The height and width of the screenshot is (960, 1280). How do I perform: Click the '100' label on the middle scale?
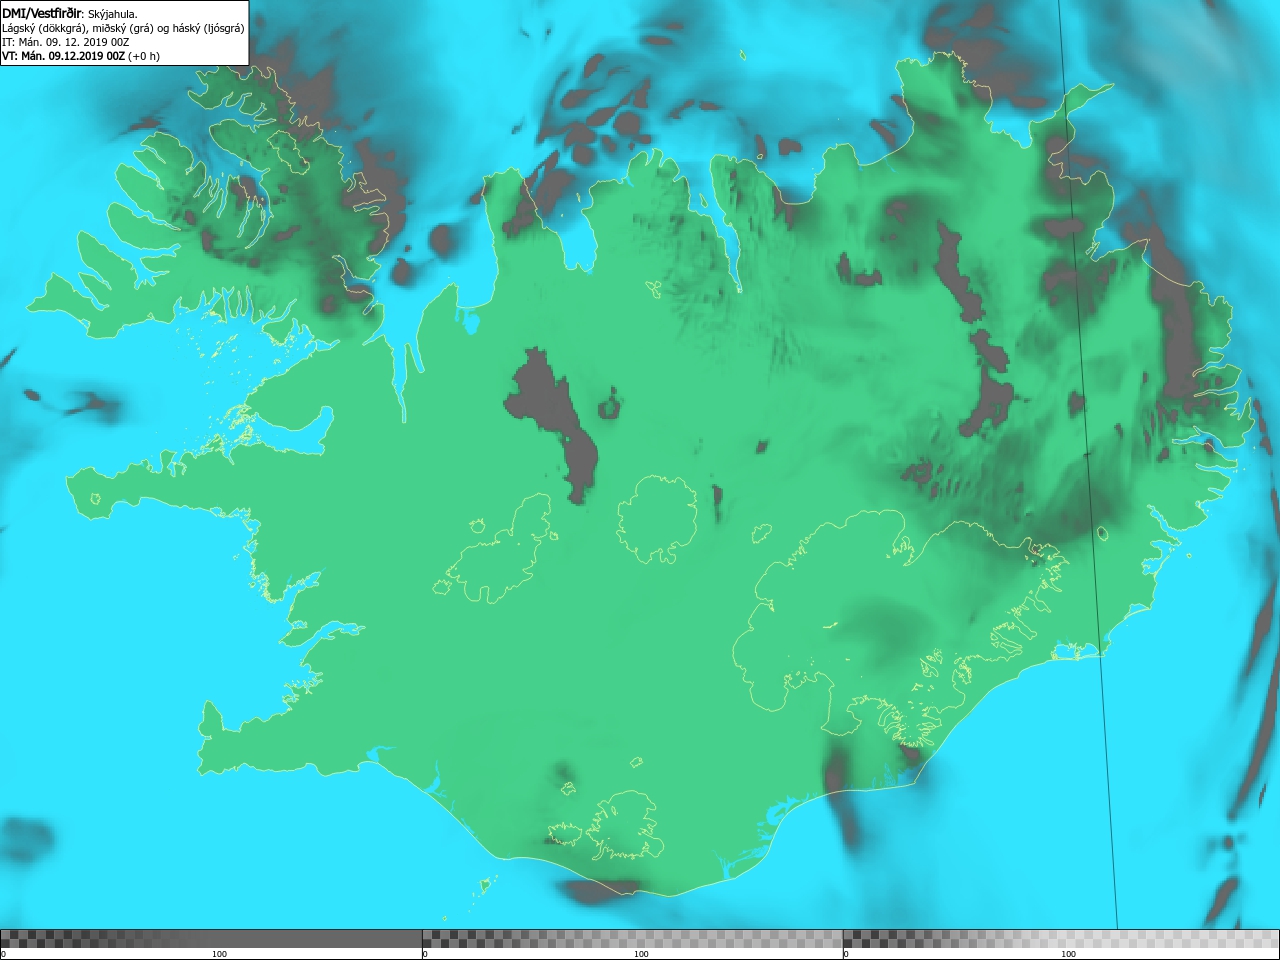click(x=641, y=954)
